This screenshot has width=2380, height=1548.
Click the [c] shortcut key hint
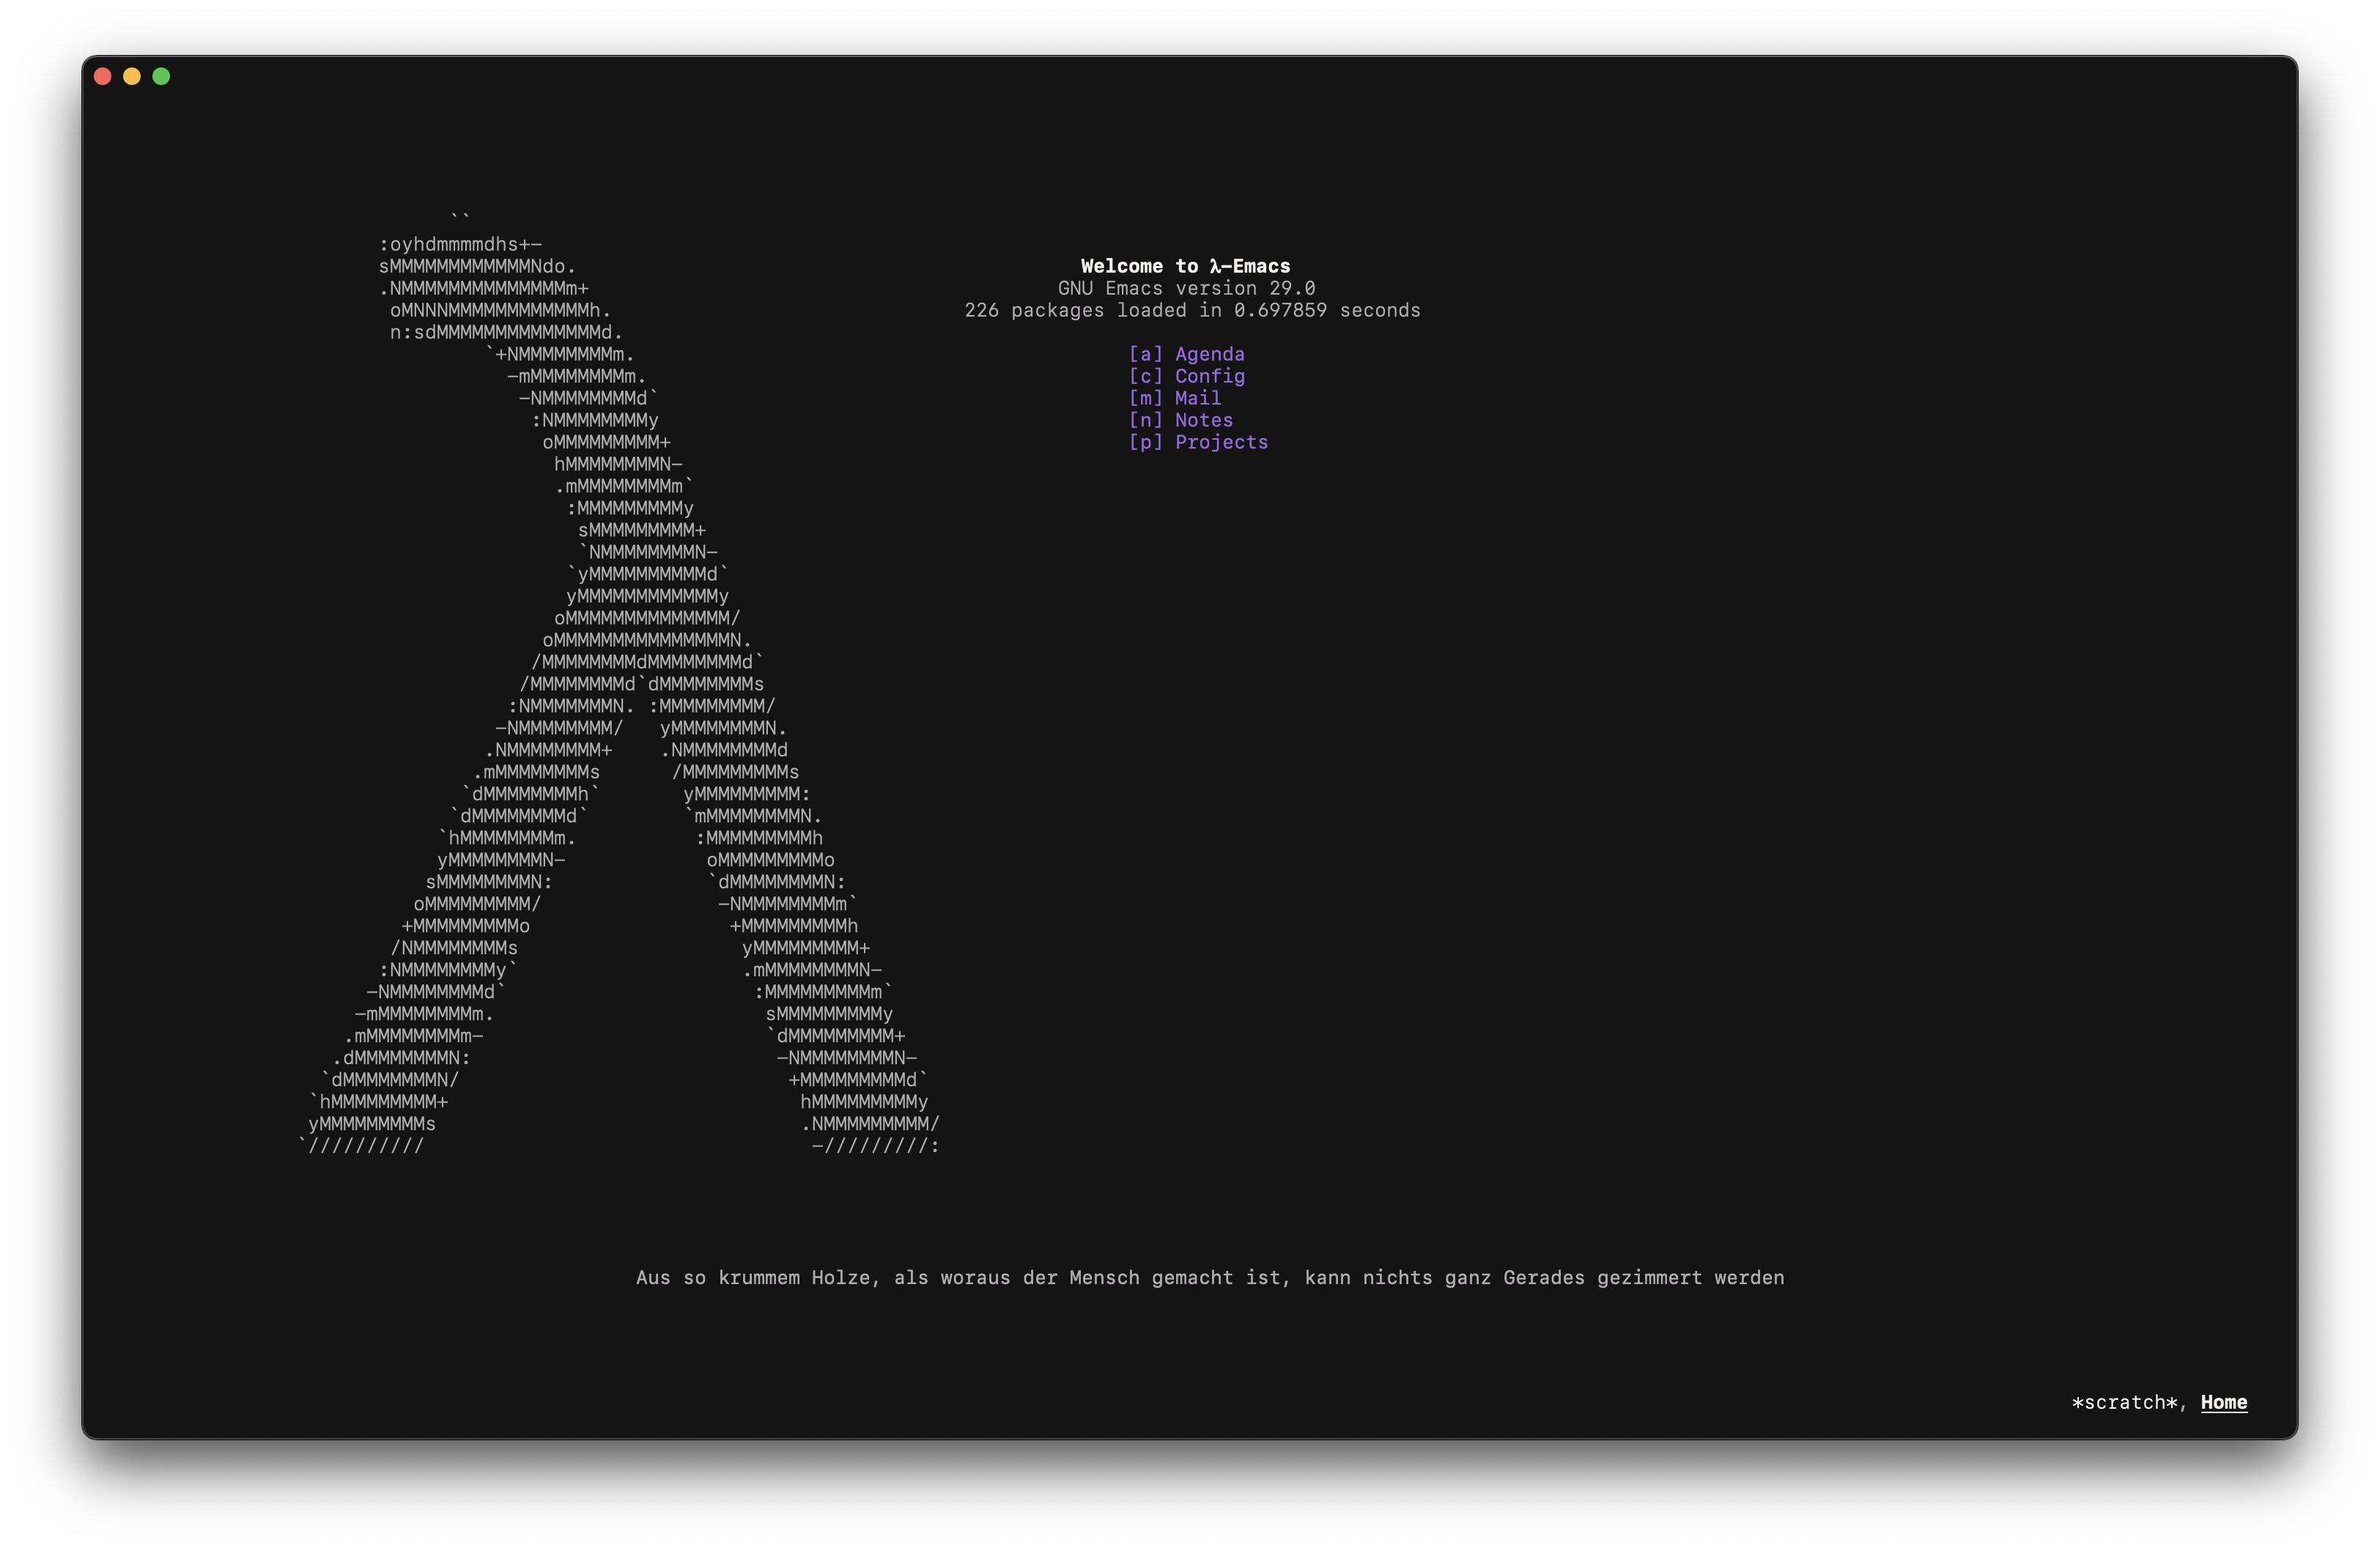(1145, 376)
